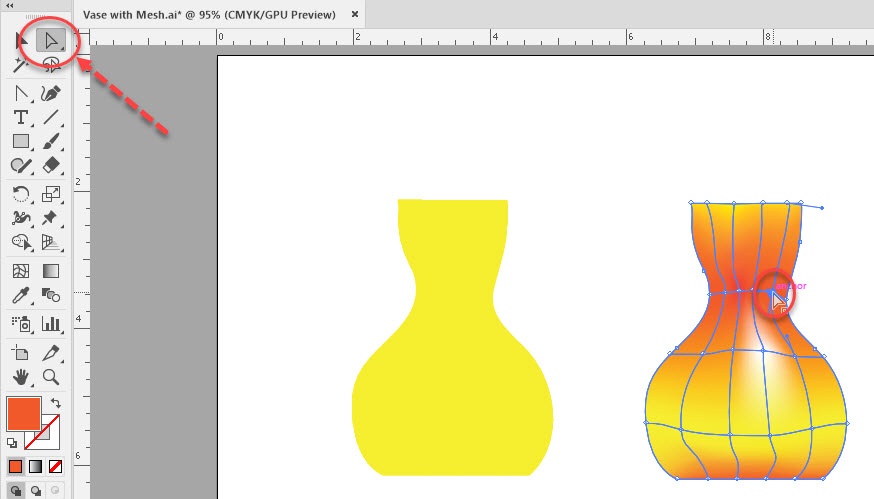Choose the Zoom magnifier tool
Image resolution: width=874 pixels, height=499 pixels.
point(50,377)
